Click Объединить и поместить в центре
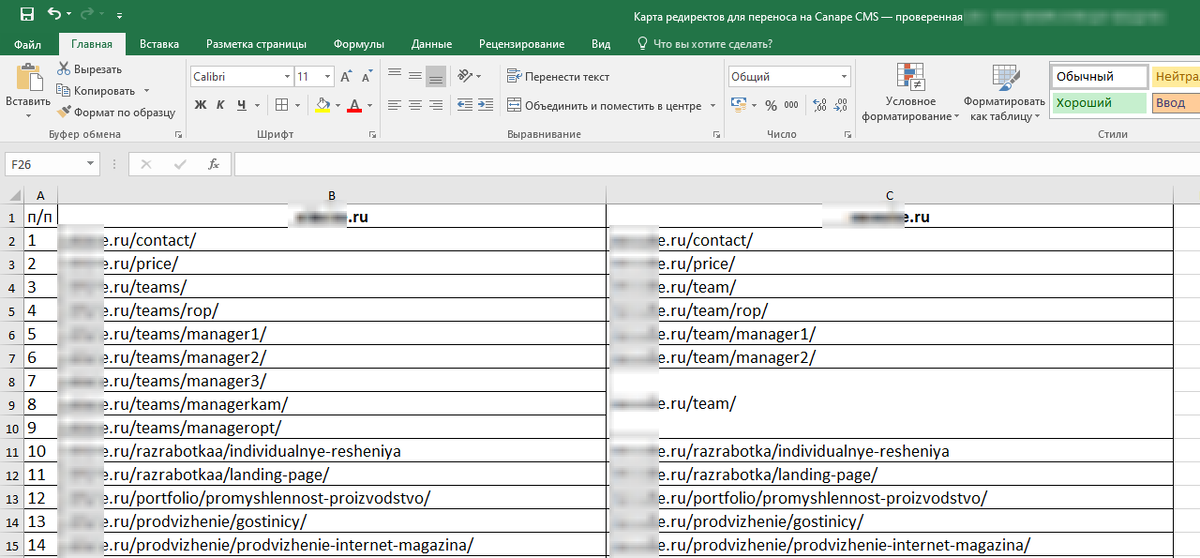Screen dimensions: 1200x558 click(605, 105)
